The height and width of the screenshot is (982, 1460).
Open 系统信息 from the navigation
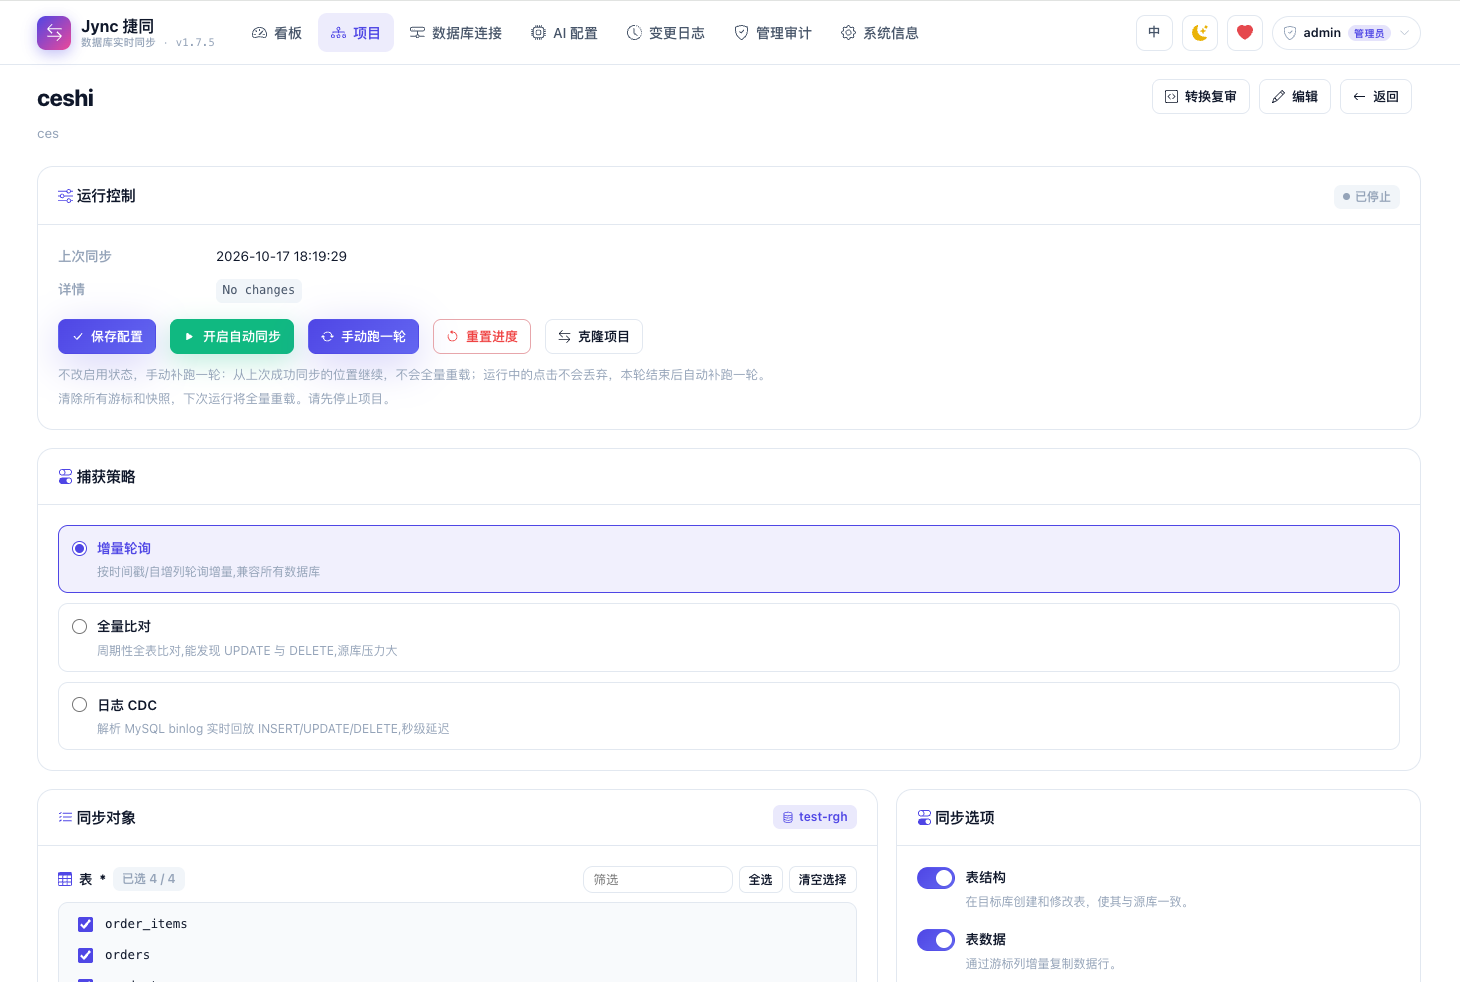880,33
